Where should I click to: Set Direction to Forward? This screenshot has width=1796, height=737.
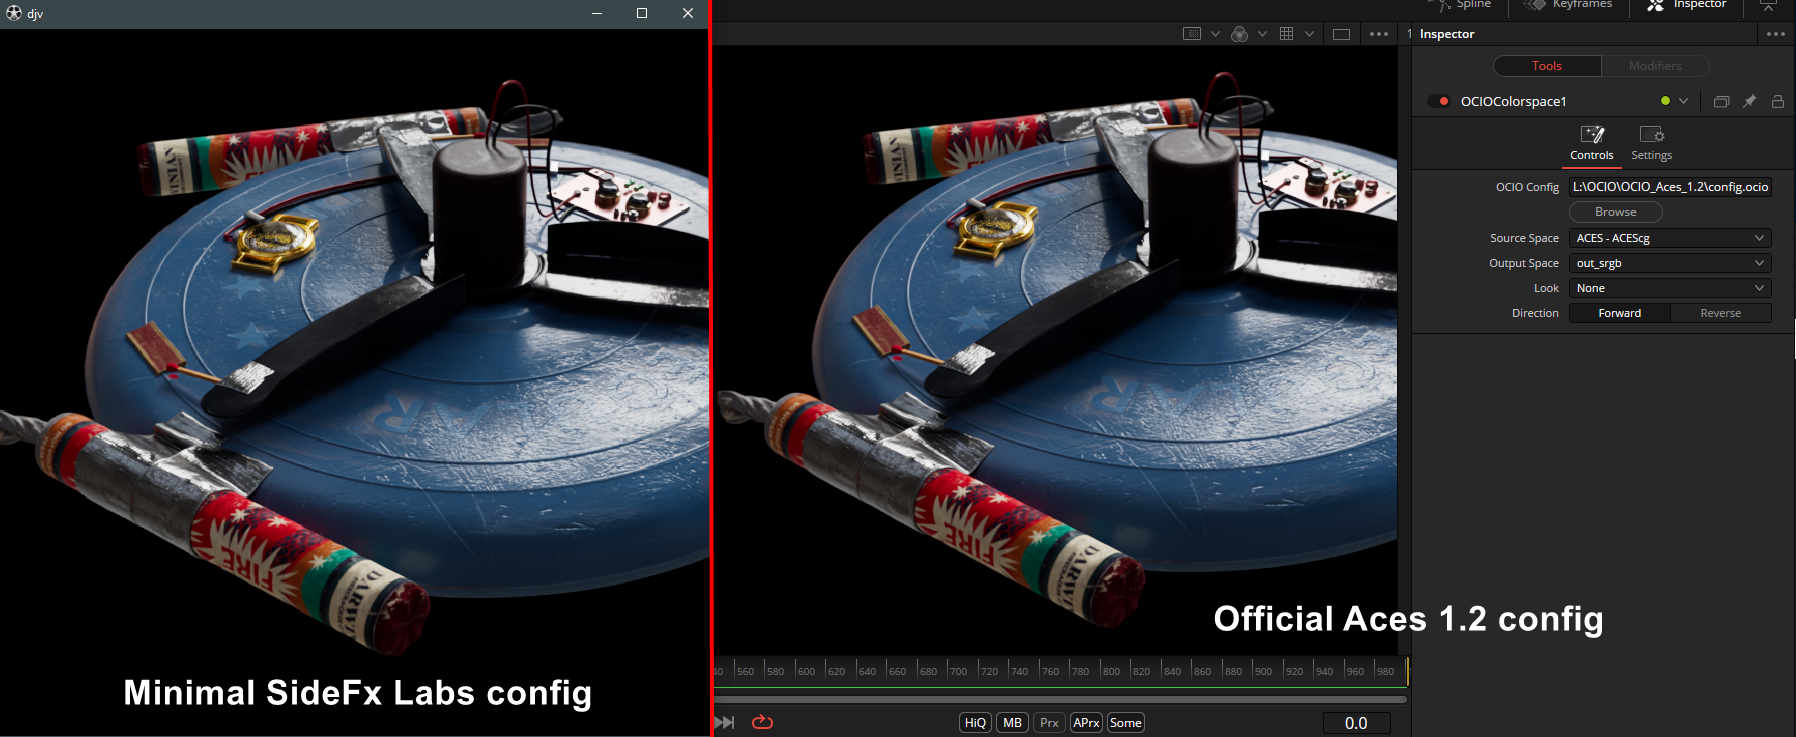(x=1620, y=313)
